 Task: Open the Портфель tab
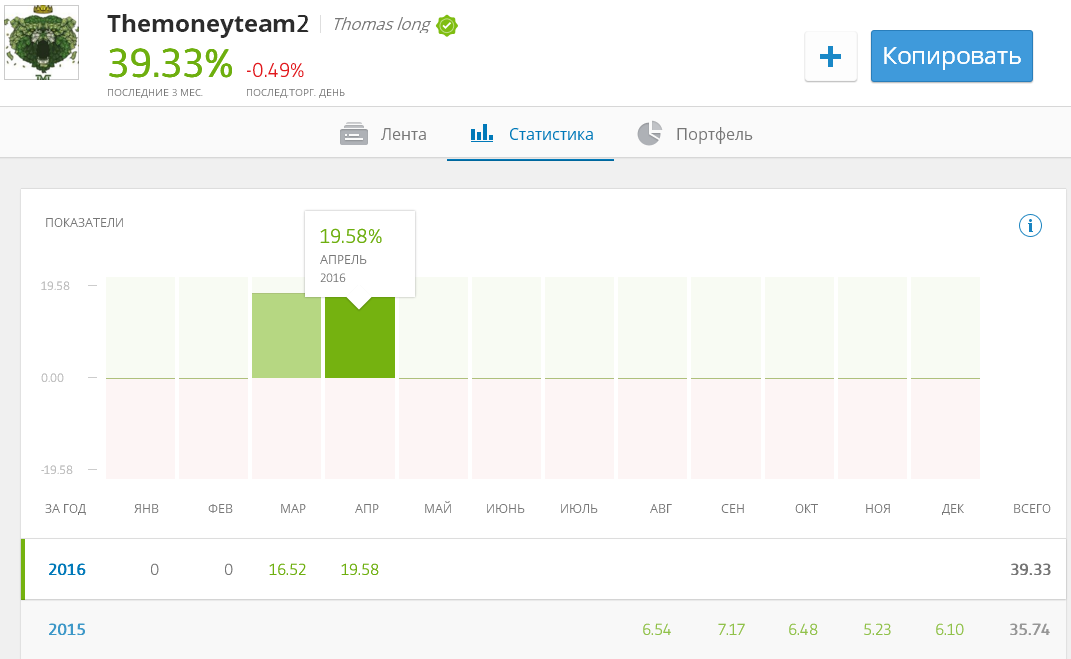713,134
